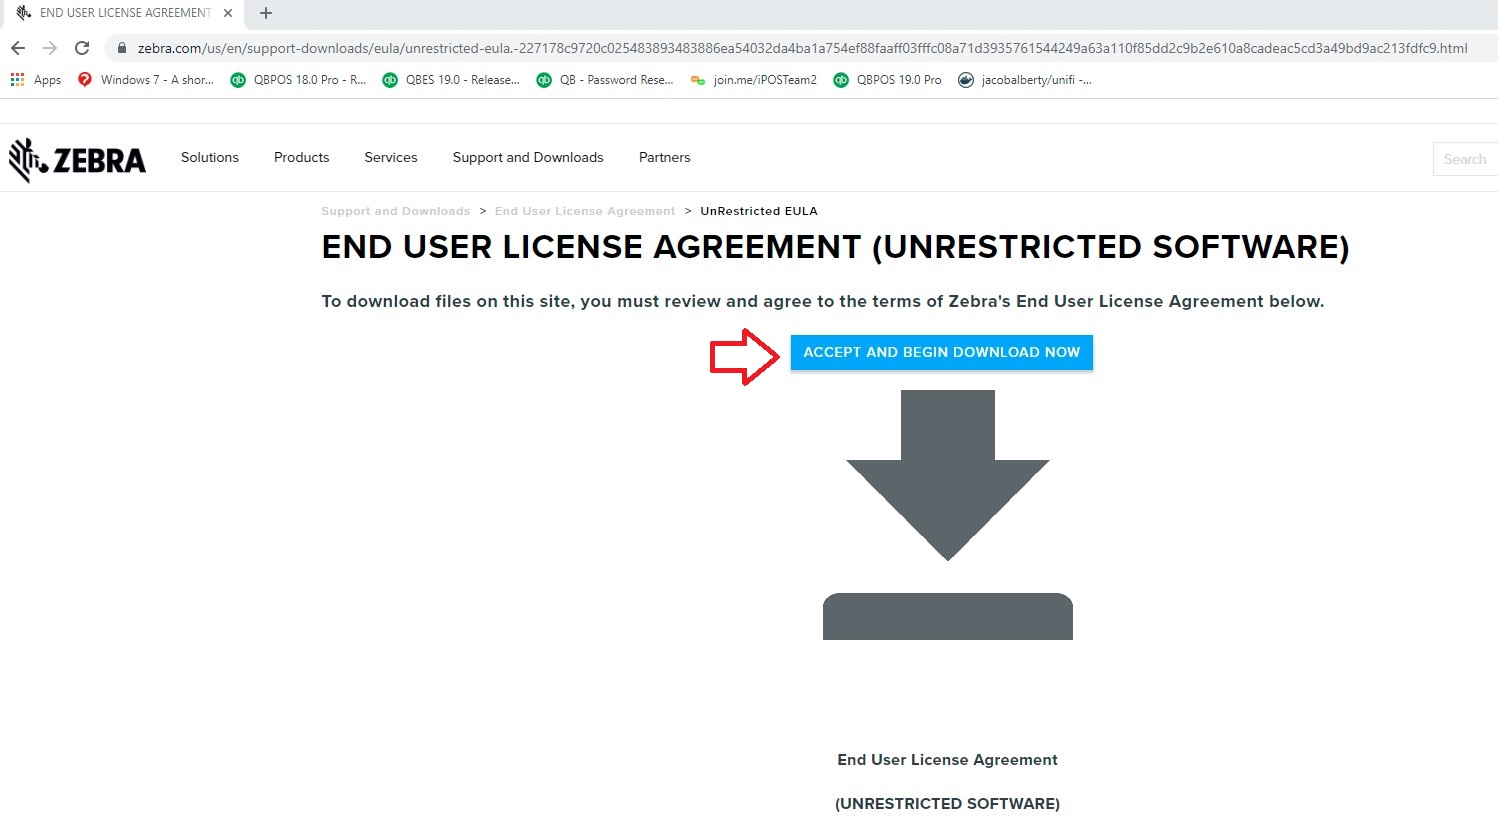This screenshot has height=835, width=1498.
Task: Open the new tab plus button
Action: tap(266, 13)
